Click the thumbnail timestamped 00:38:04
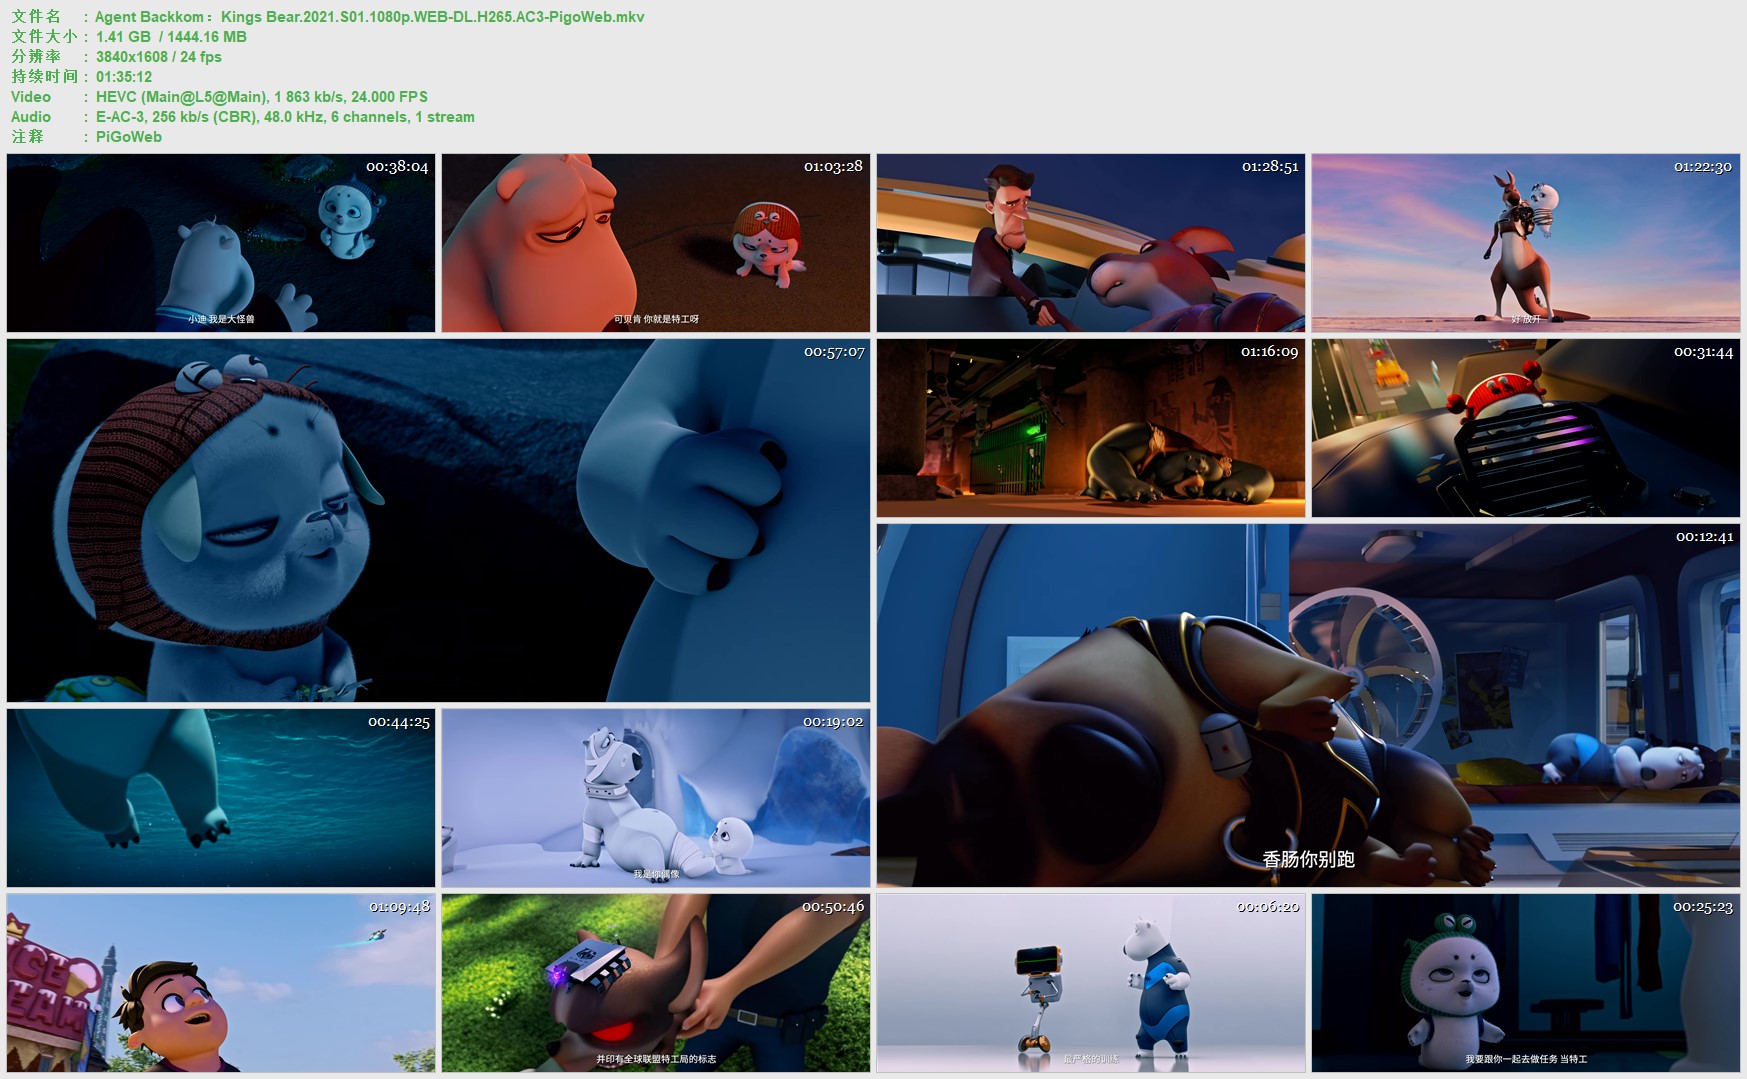Screen dimensions: 1747x1079 coord(221,243)
